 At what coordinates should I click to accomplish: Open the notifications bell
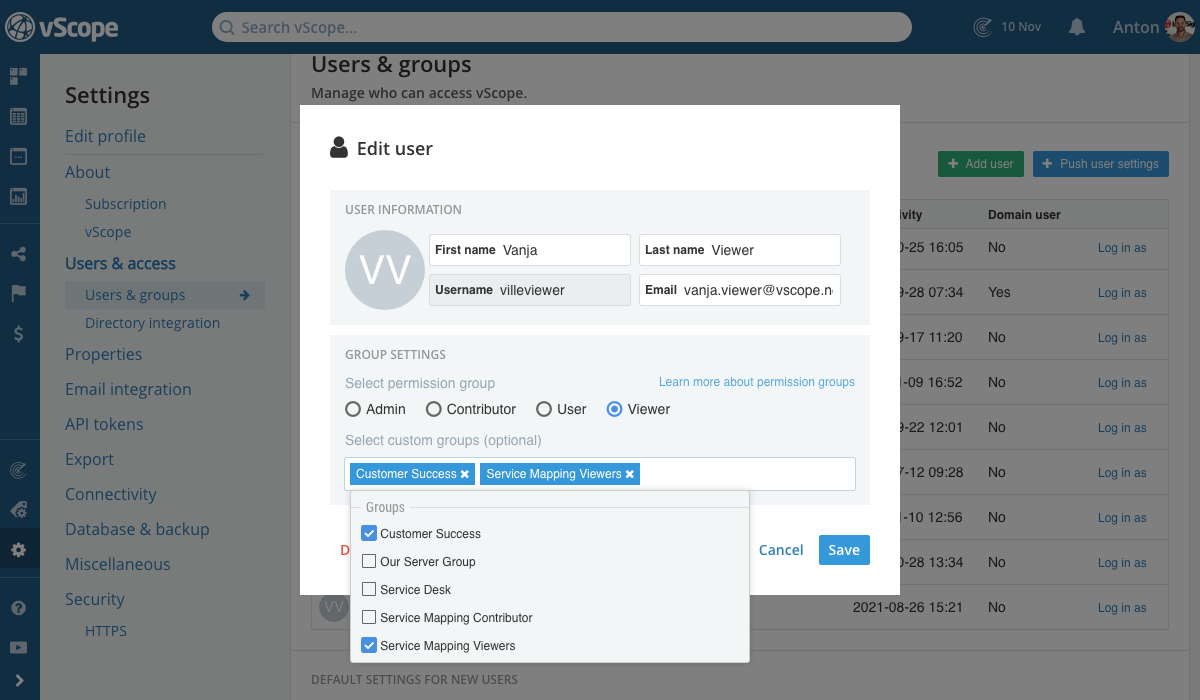click(1077, 27)
